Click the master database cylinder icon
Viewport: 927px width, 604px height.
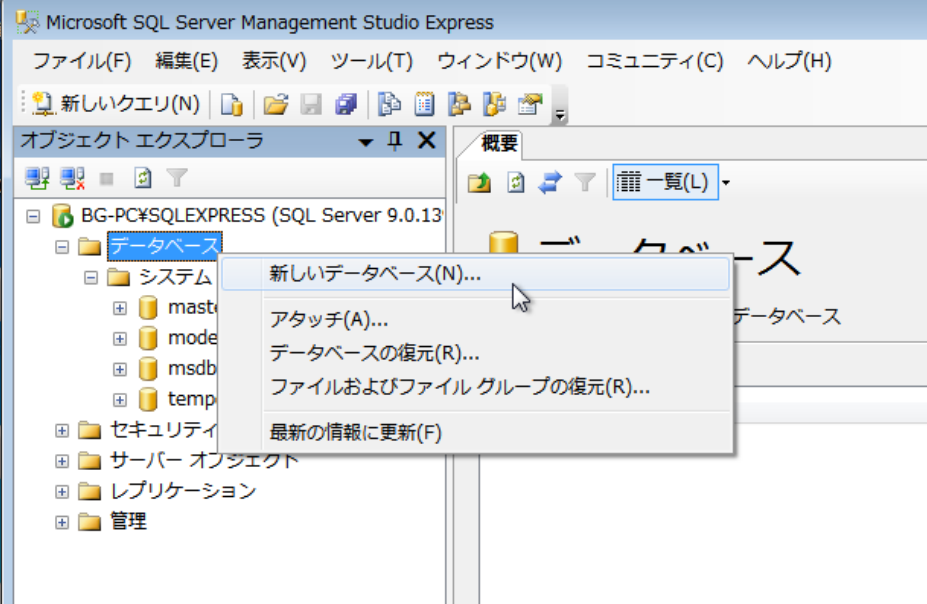pos(148,308)
